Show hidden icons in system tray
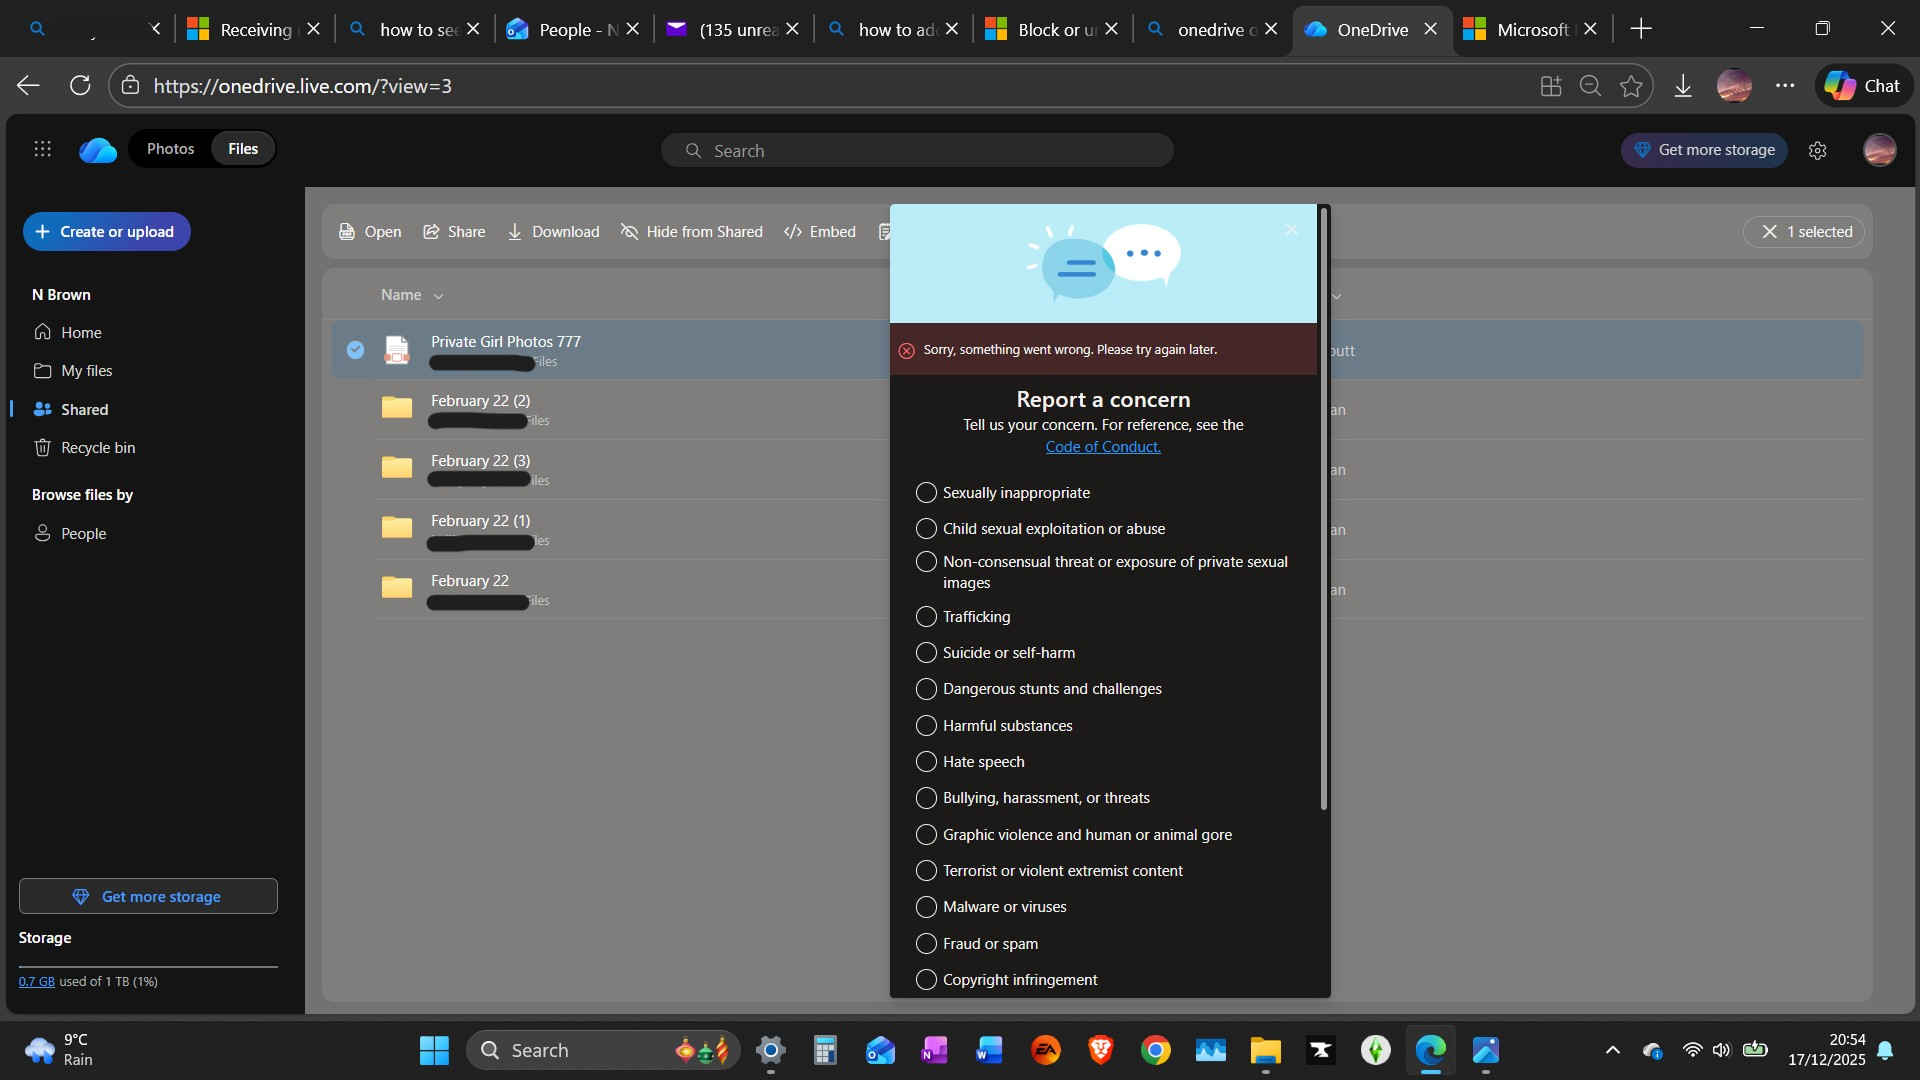Viewport: 1920px width, 1080px height. pyautogui.click(x=1612, y=1050)
